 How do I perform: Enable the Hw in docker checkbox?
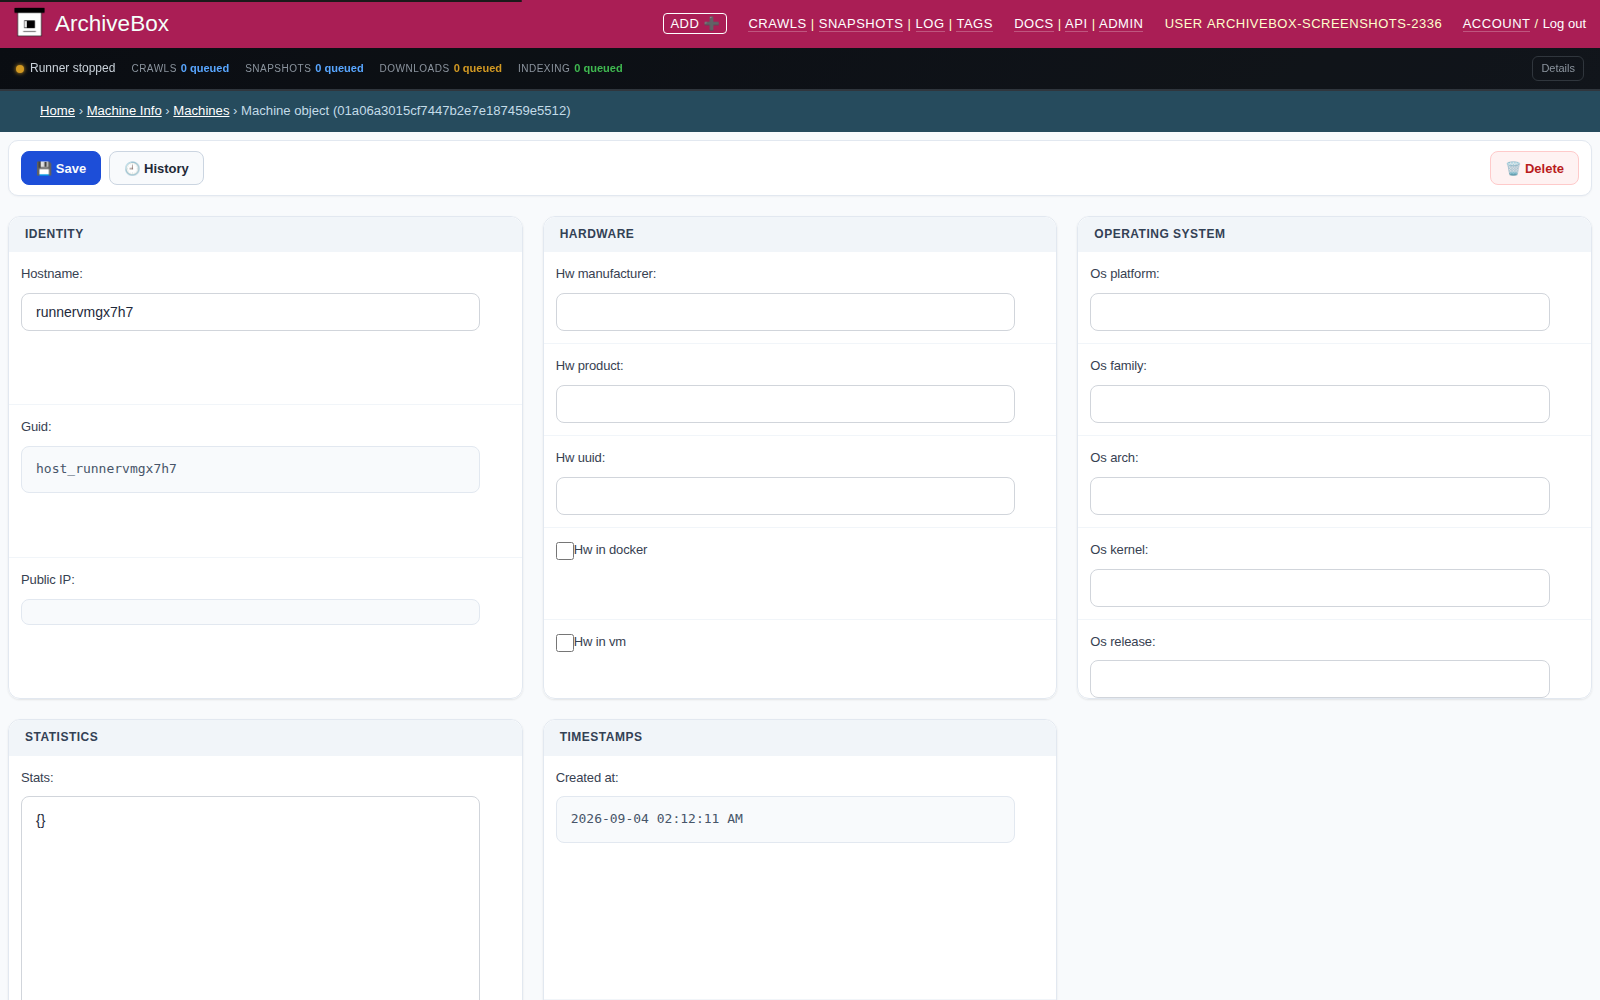(565, 550)
